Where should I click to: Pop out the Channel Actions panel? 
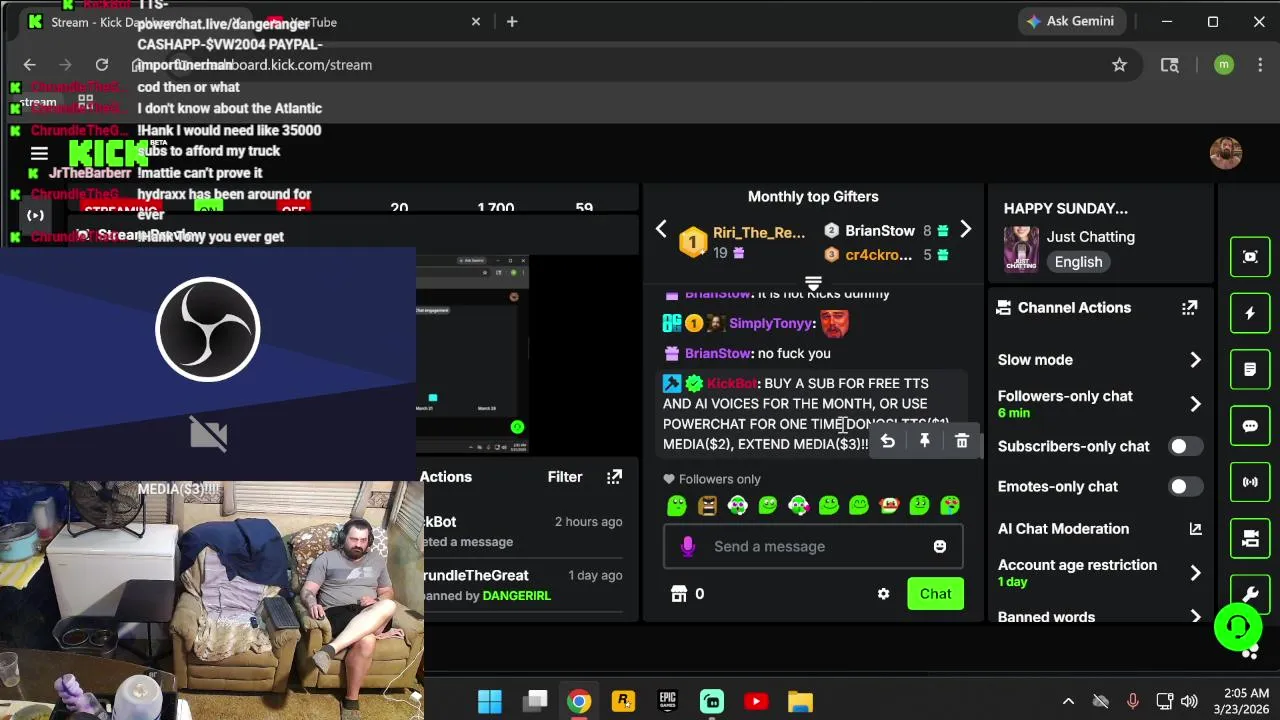1189,308
